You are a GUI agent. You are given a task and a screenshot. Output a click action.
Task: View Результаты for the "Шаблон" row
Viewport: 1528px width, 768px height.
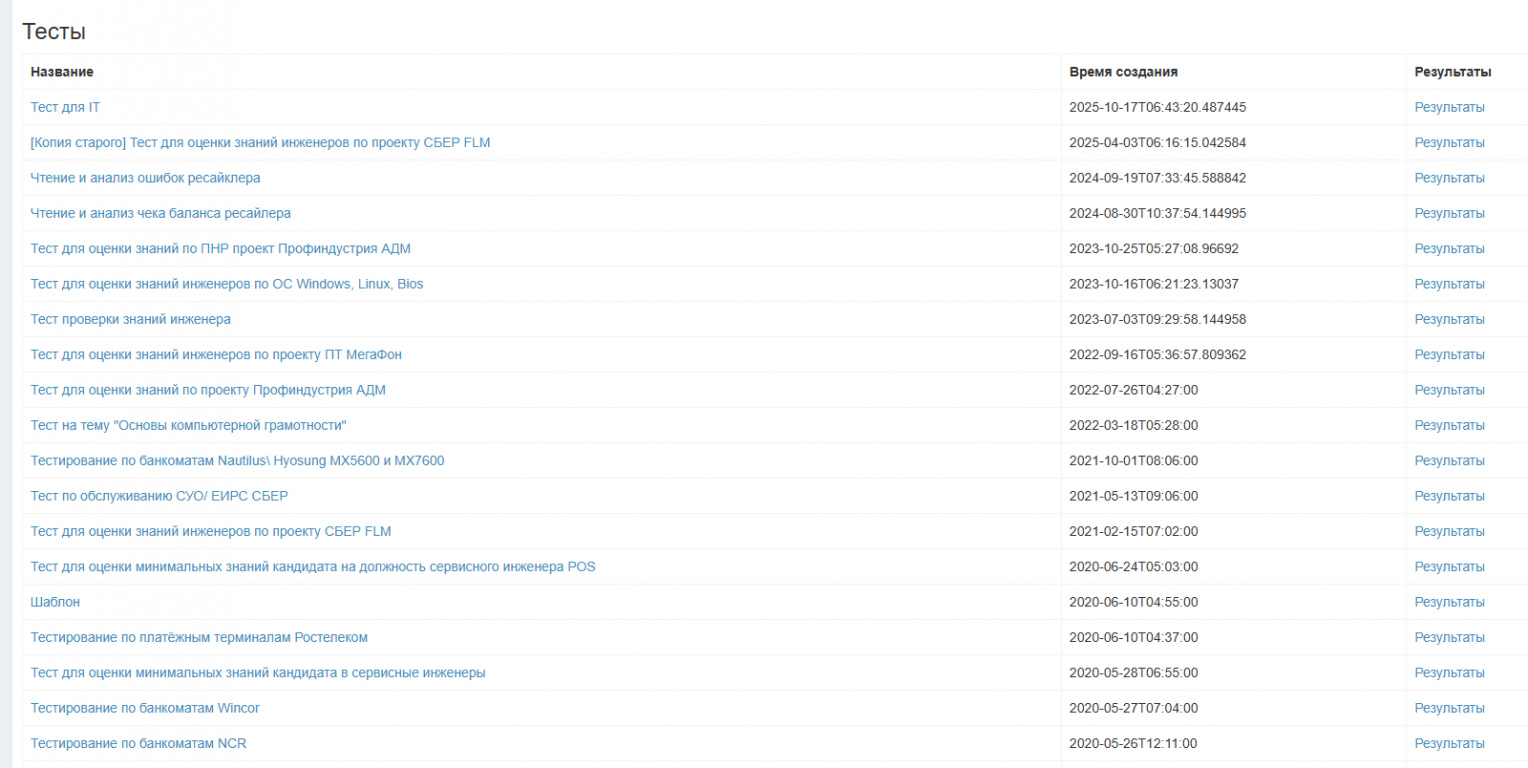[x=1449, y=602]
